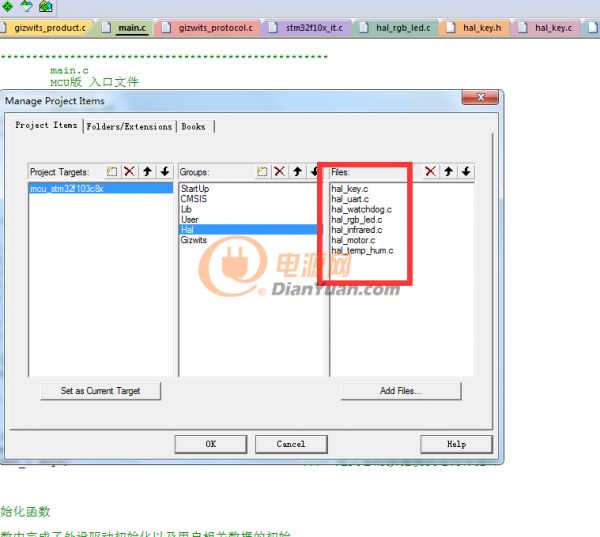Move the selected file down
Viewport: 600px width, 537px height.
(466, 171)
